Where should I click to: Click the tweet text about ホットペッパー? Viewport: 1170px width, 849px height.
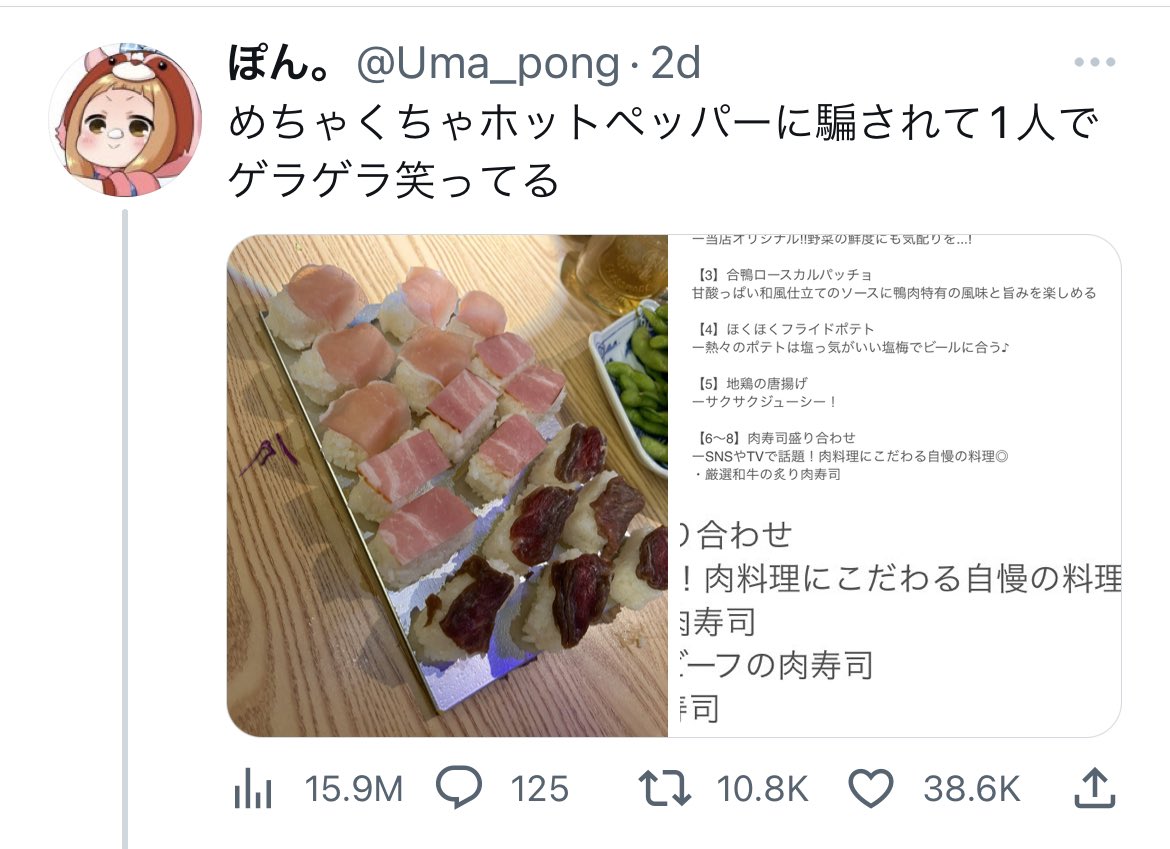coord(663,152)
